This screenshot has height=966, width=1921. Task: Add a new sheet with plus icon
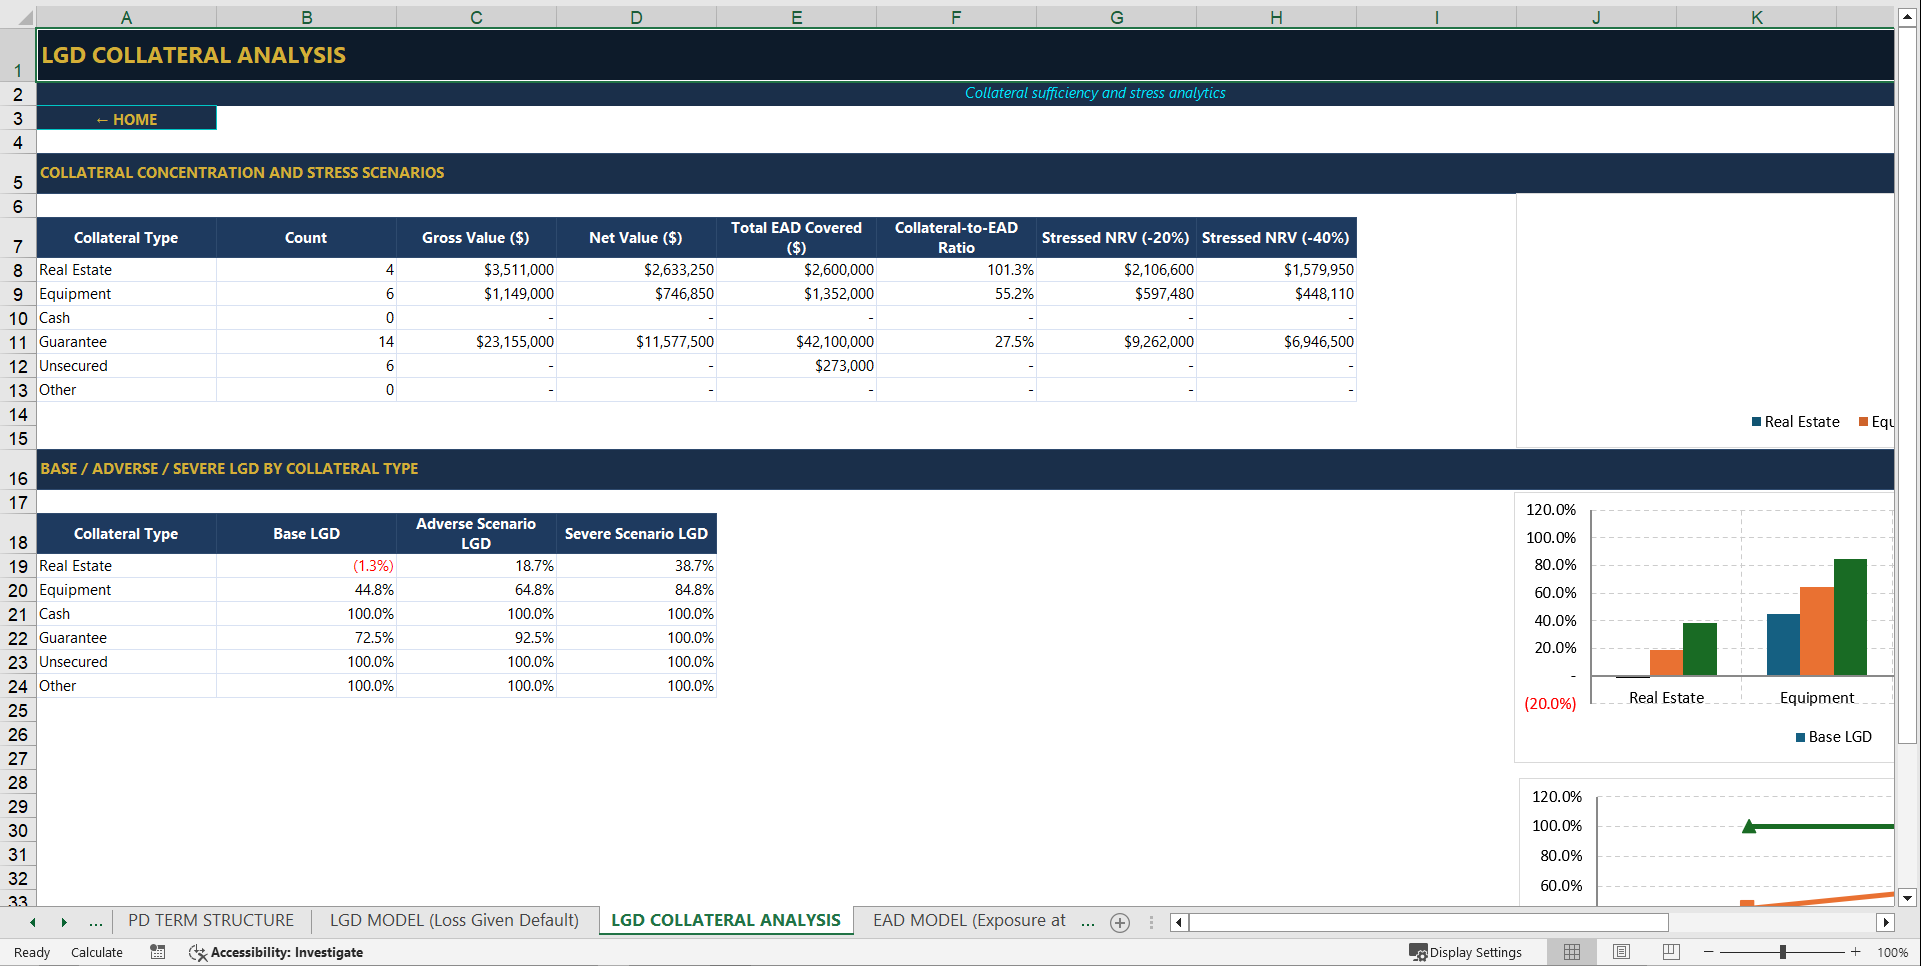tap(1120, 923)
